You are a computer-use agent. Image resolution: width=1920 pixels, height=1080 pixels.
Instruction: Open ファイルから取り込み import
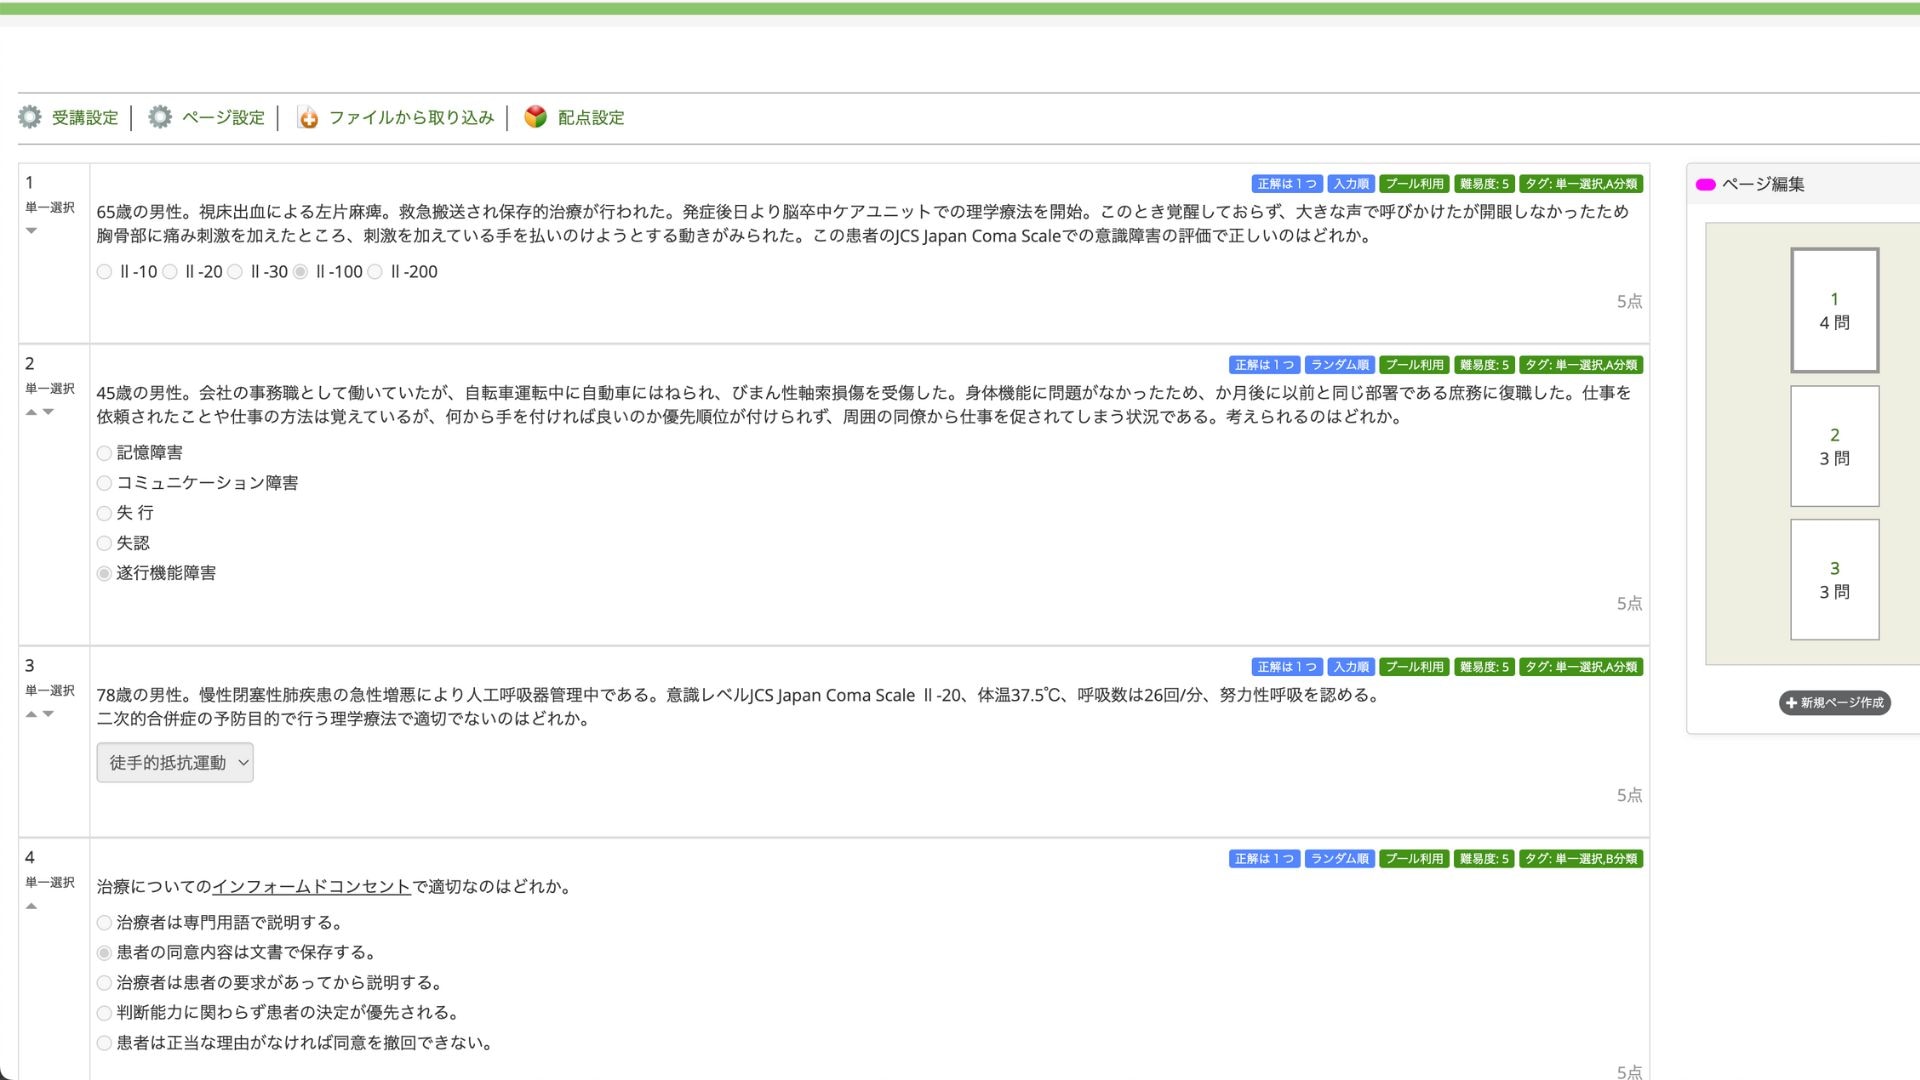[x=412, y=118]
